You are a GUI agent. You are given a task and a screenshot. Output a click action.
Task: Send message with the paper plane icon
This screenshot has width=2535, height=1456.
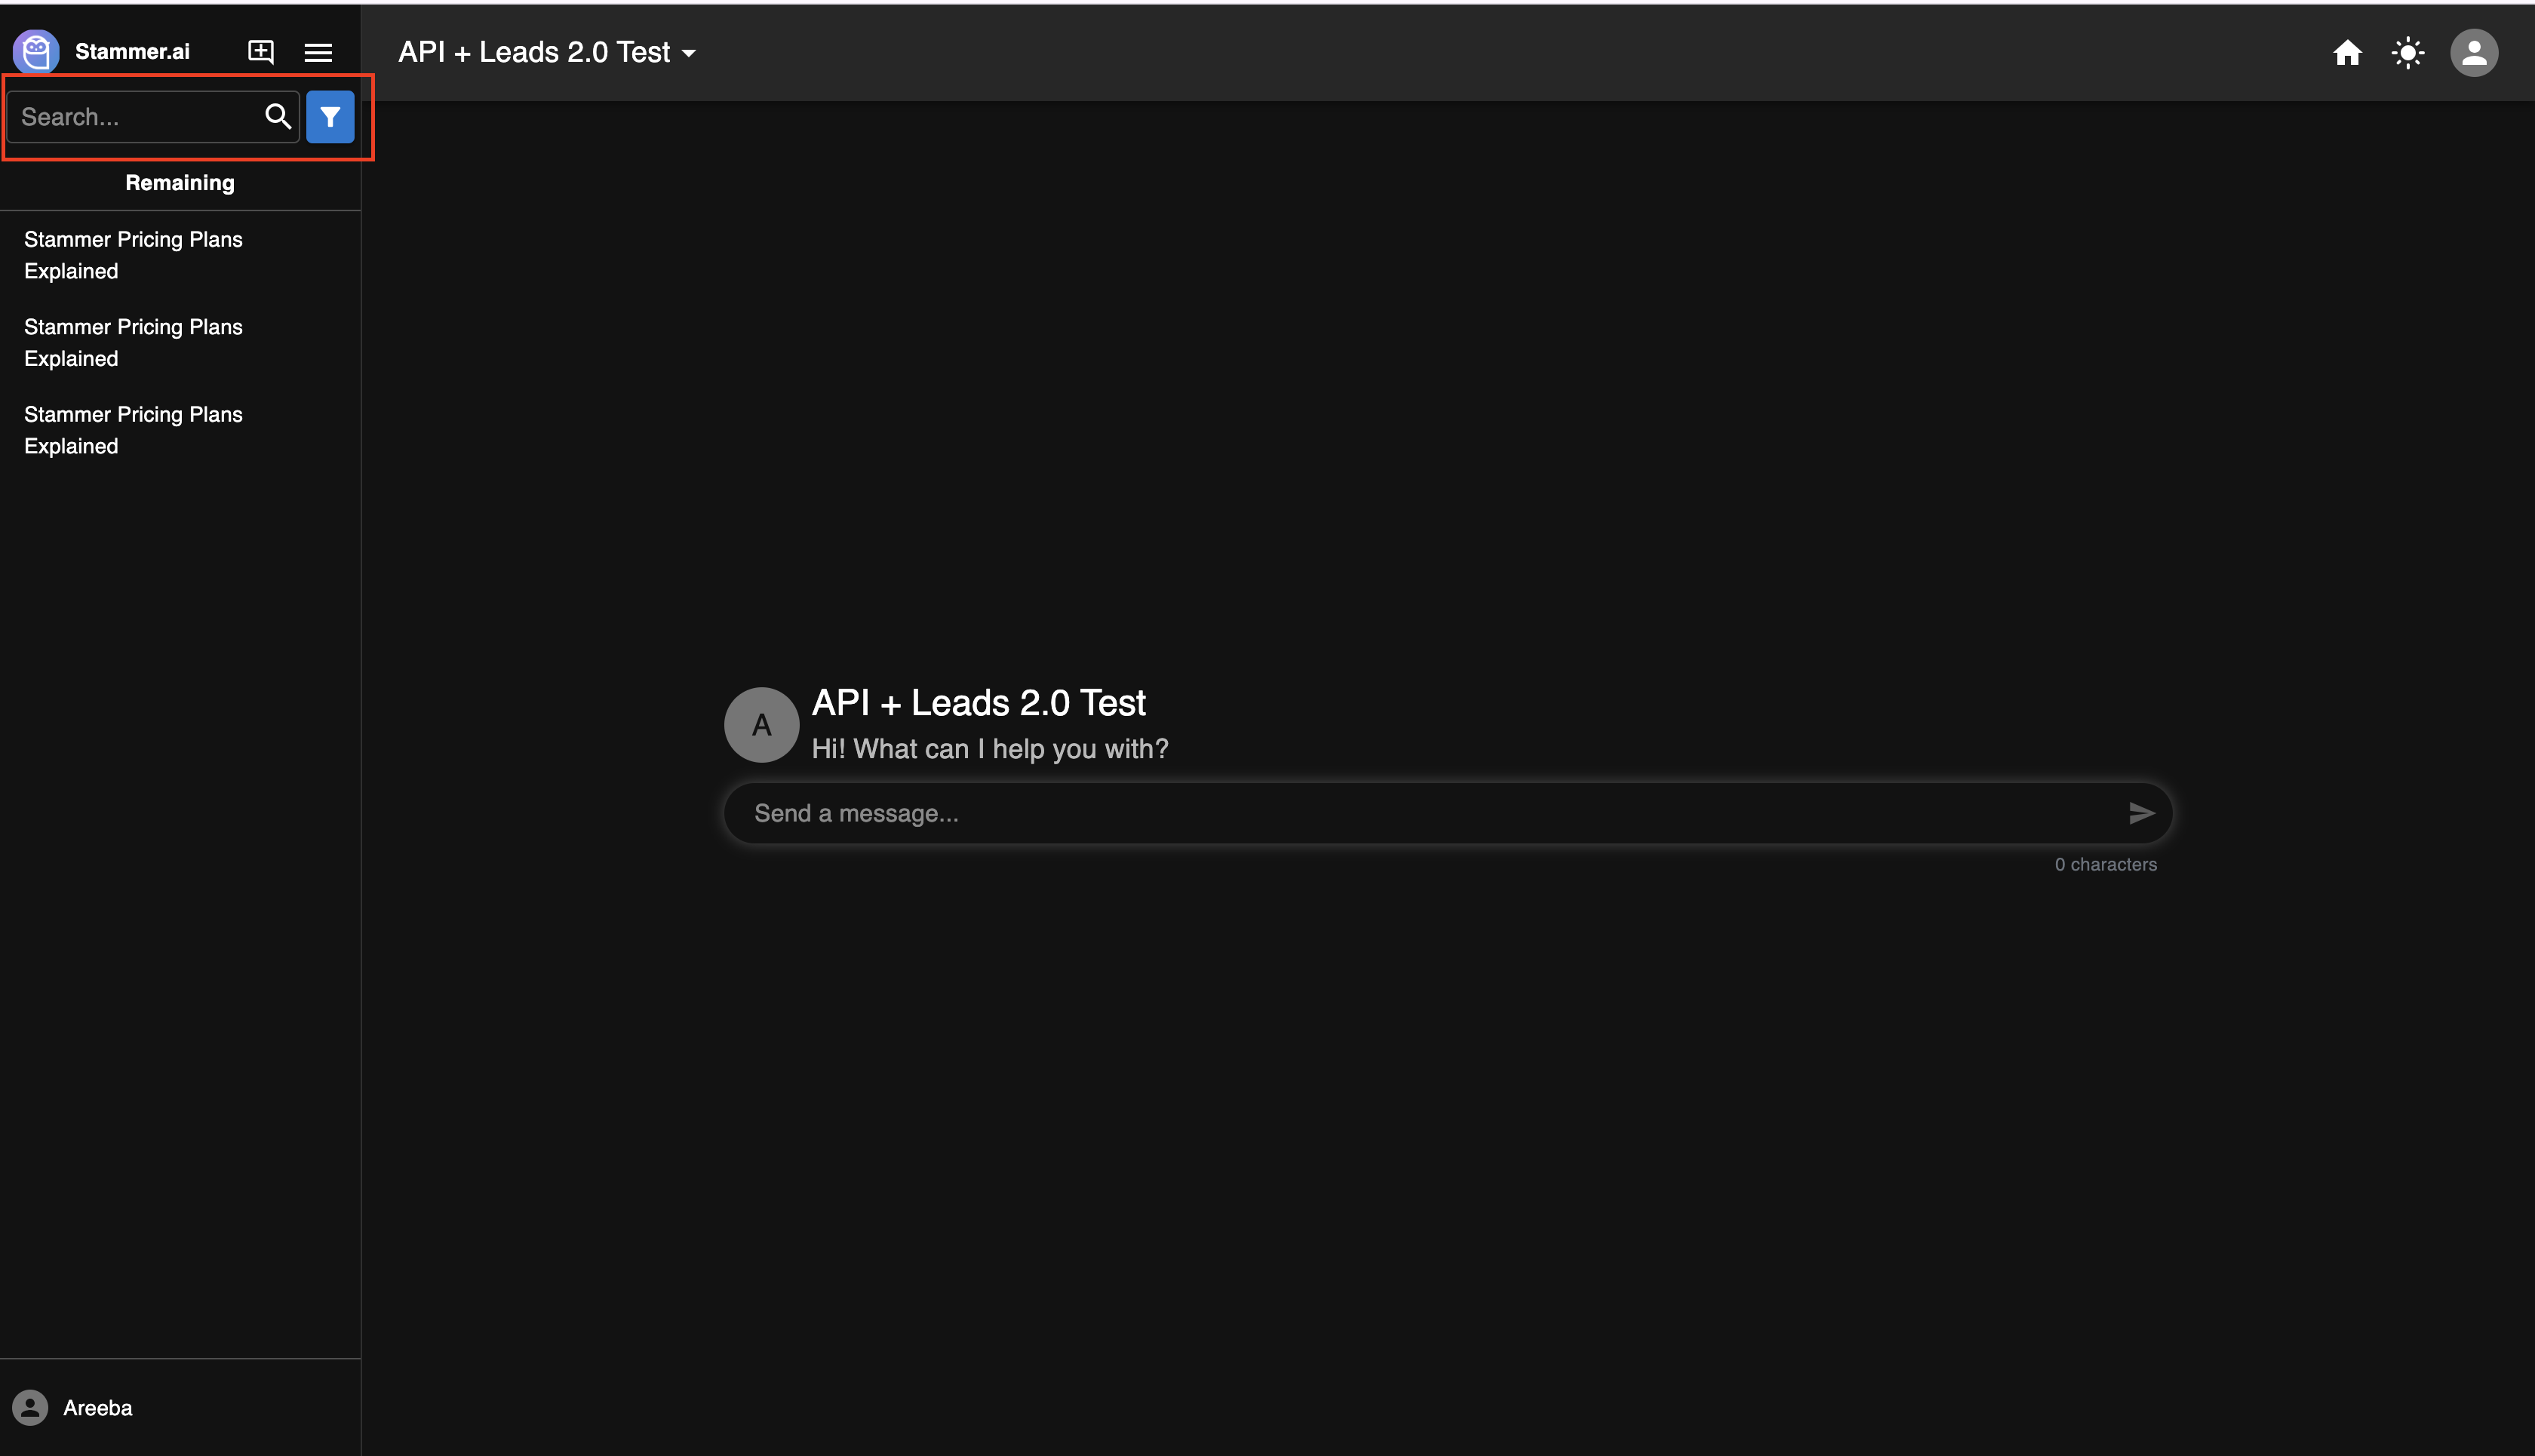[2141, 813]
